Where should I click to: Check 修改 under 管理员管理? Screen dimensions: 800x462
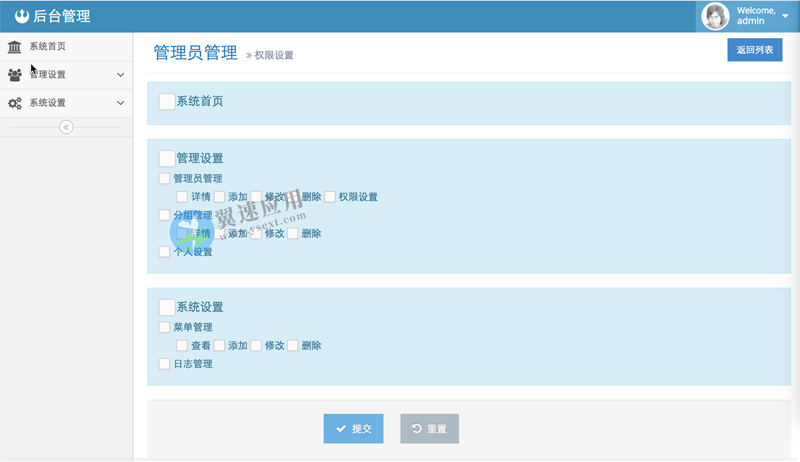(256, 197)
